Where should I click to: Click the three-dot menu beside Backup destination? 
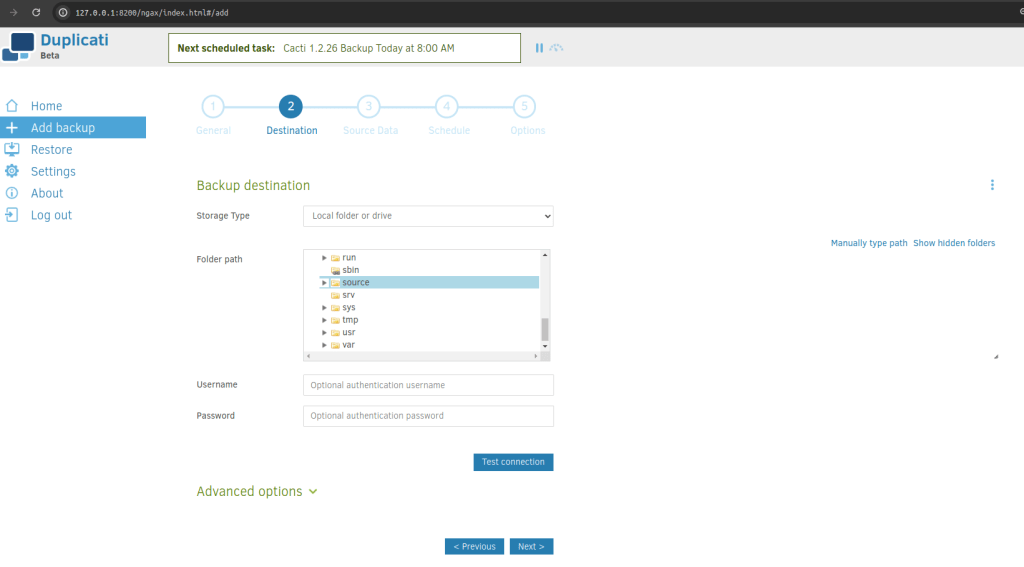tap(992, 185)
